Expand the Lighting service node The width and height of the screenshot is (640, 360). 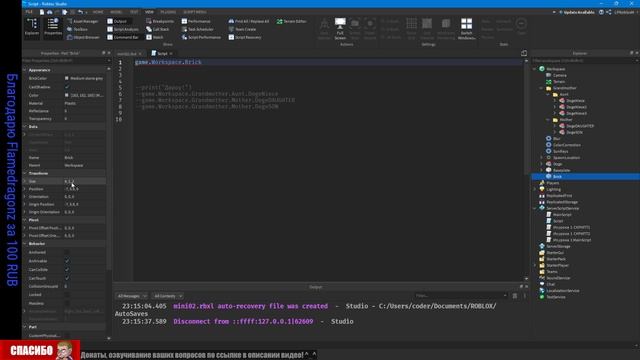pyautogui.click(x=535, y=189)
